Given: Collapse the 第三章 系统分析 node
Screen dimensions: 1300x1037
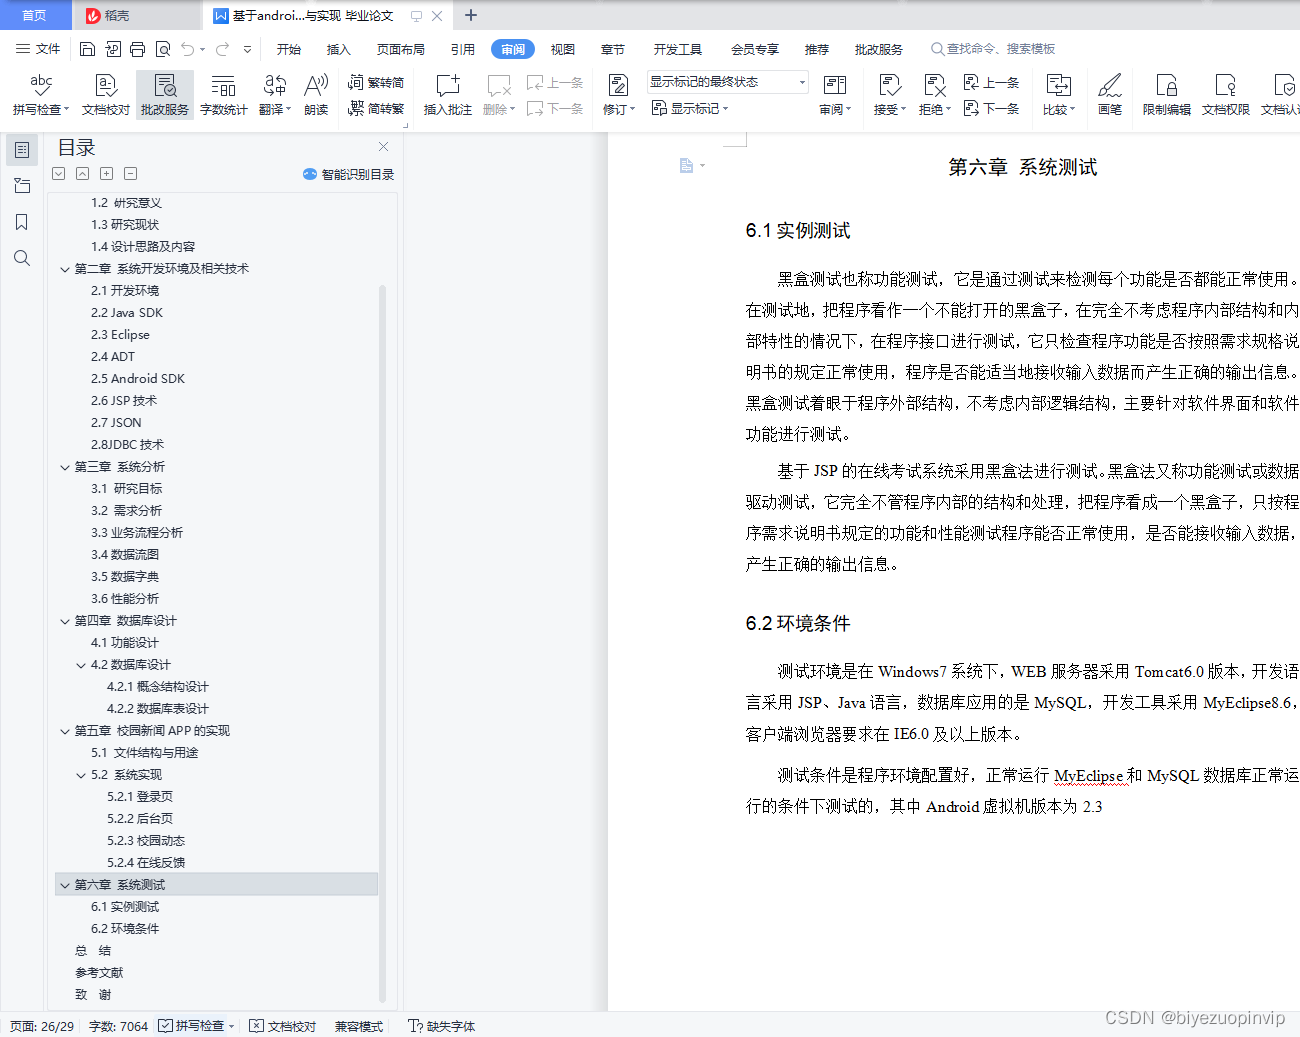Looking at the screenshot, I should 65,467.
